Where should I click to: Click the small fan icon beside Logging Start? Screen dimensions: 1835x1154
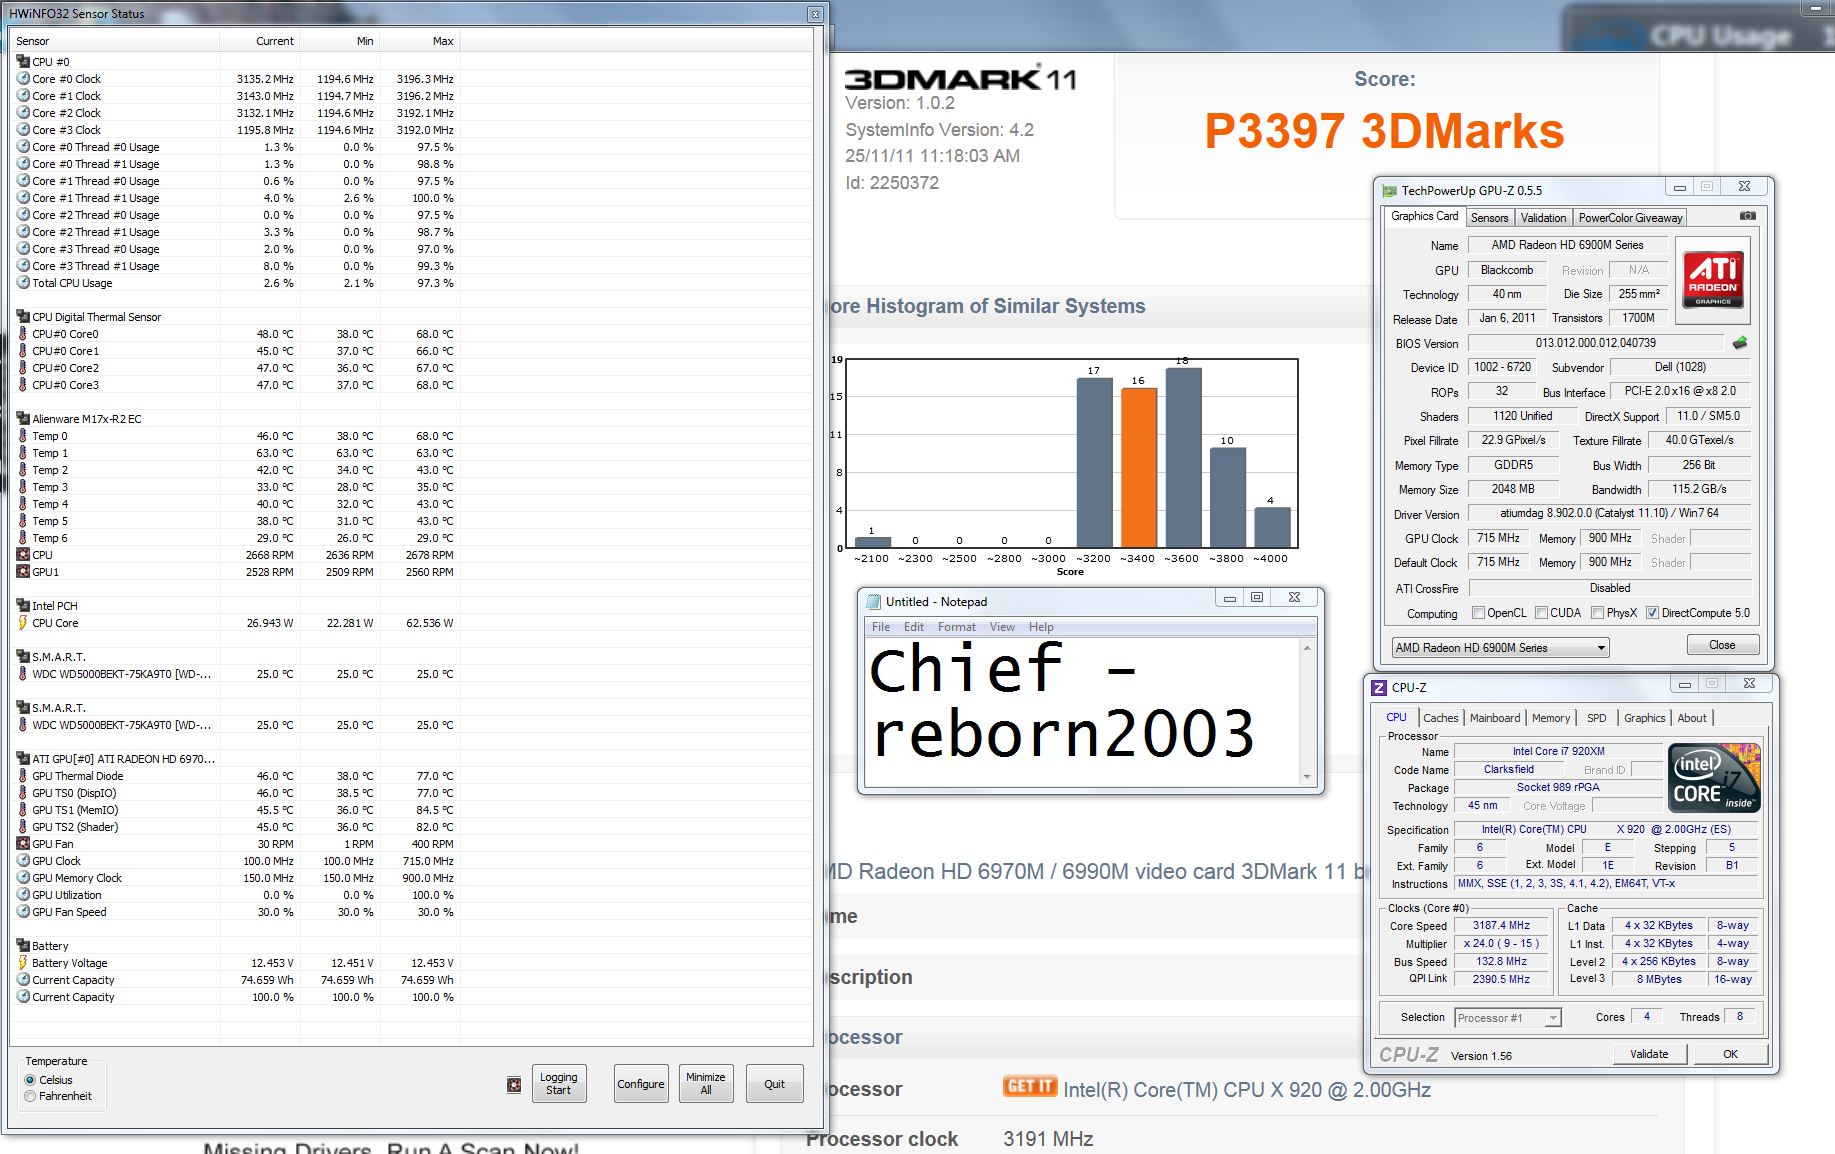[514, 1084]
